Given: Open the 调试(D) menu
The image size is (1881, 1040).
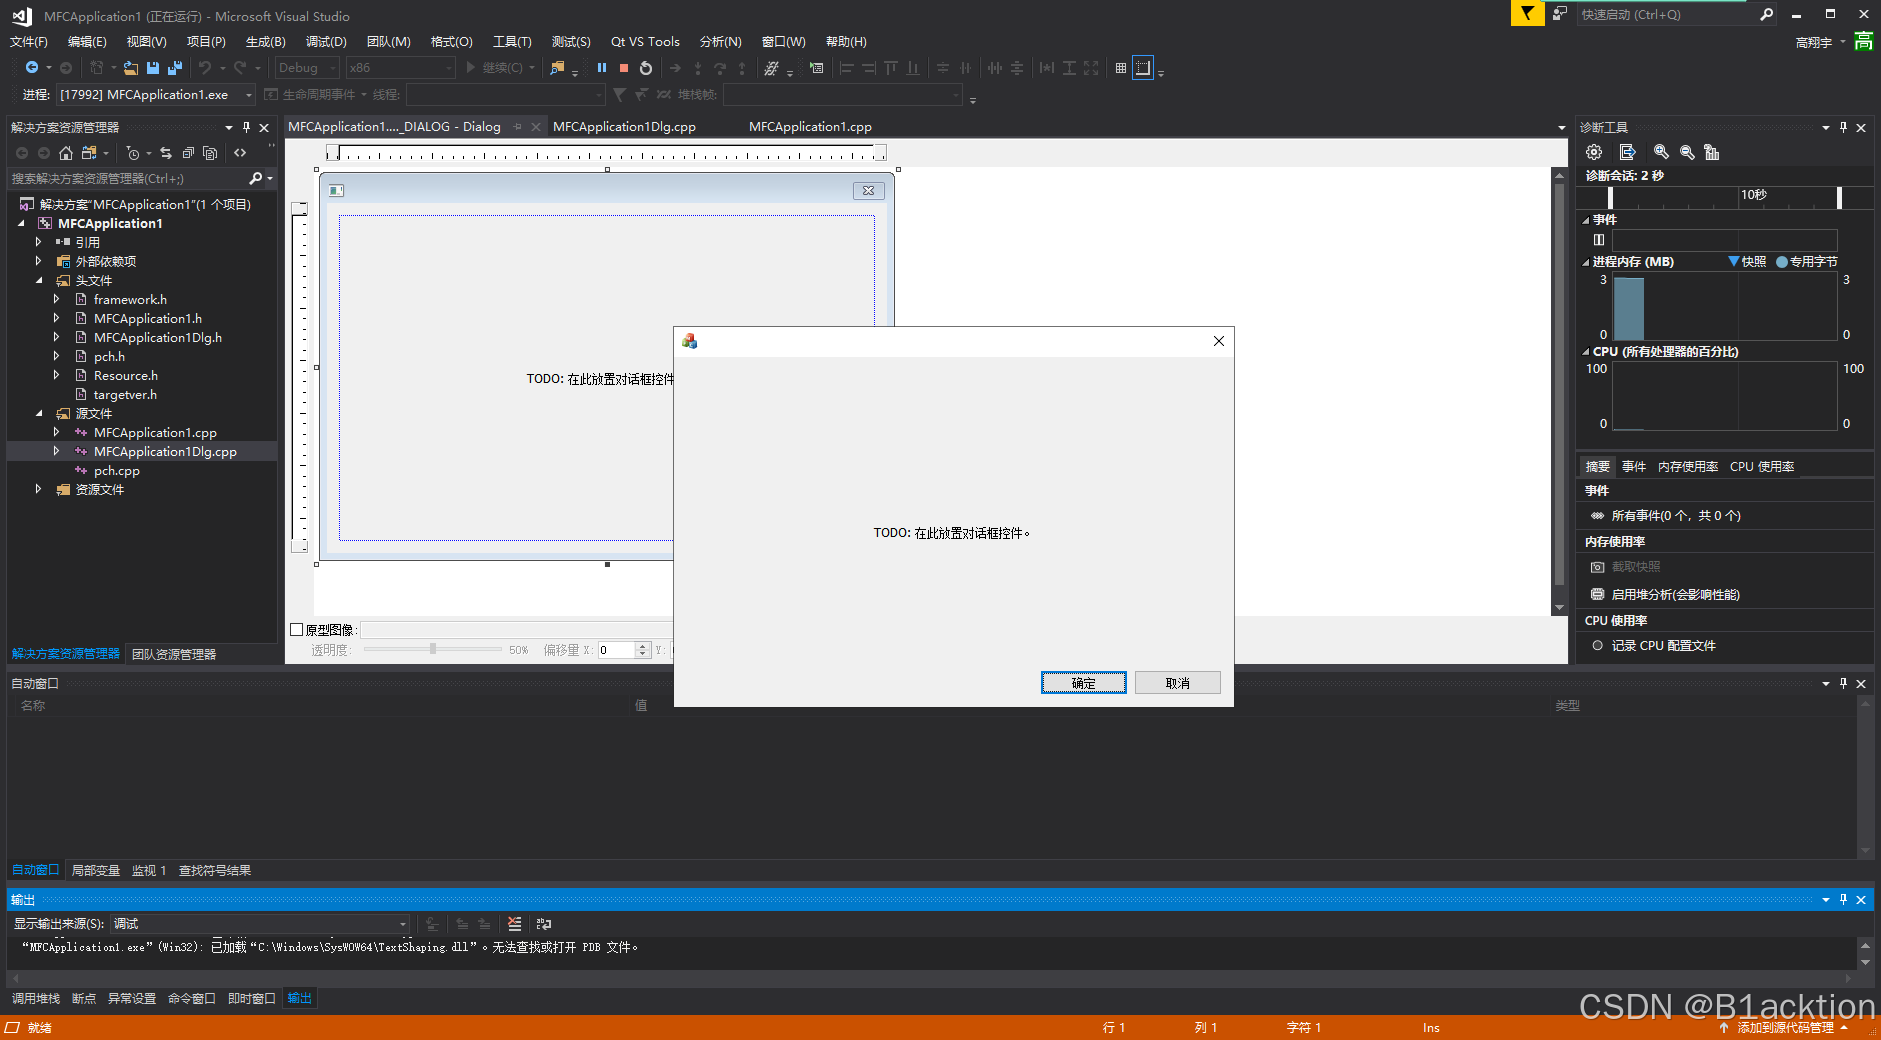Looking at the screenshot, I should click(x=326, y=41).
